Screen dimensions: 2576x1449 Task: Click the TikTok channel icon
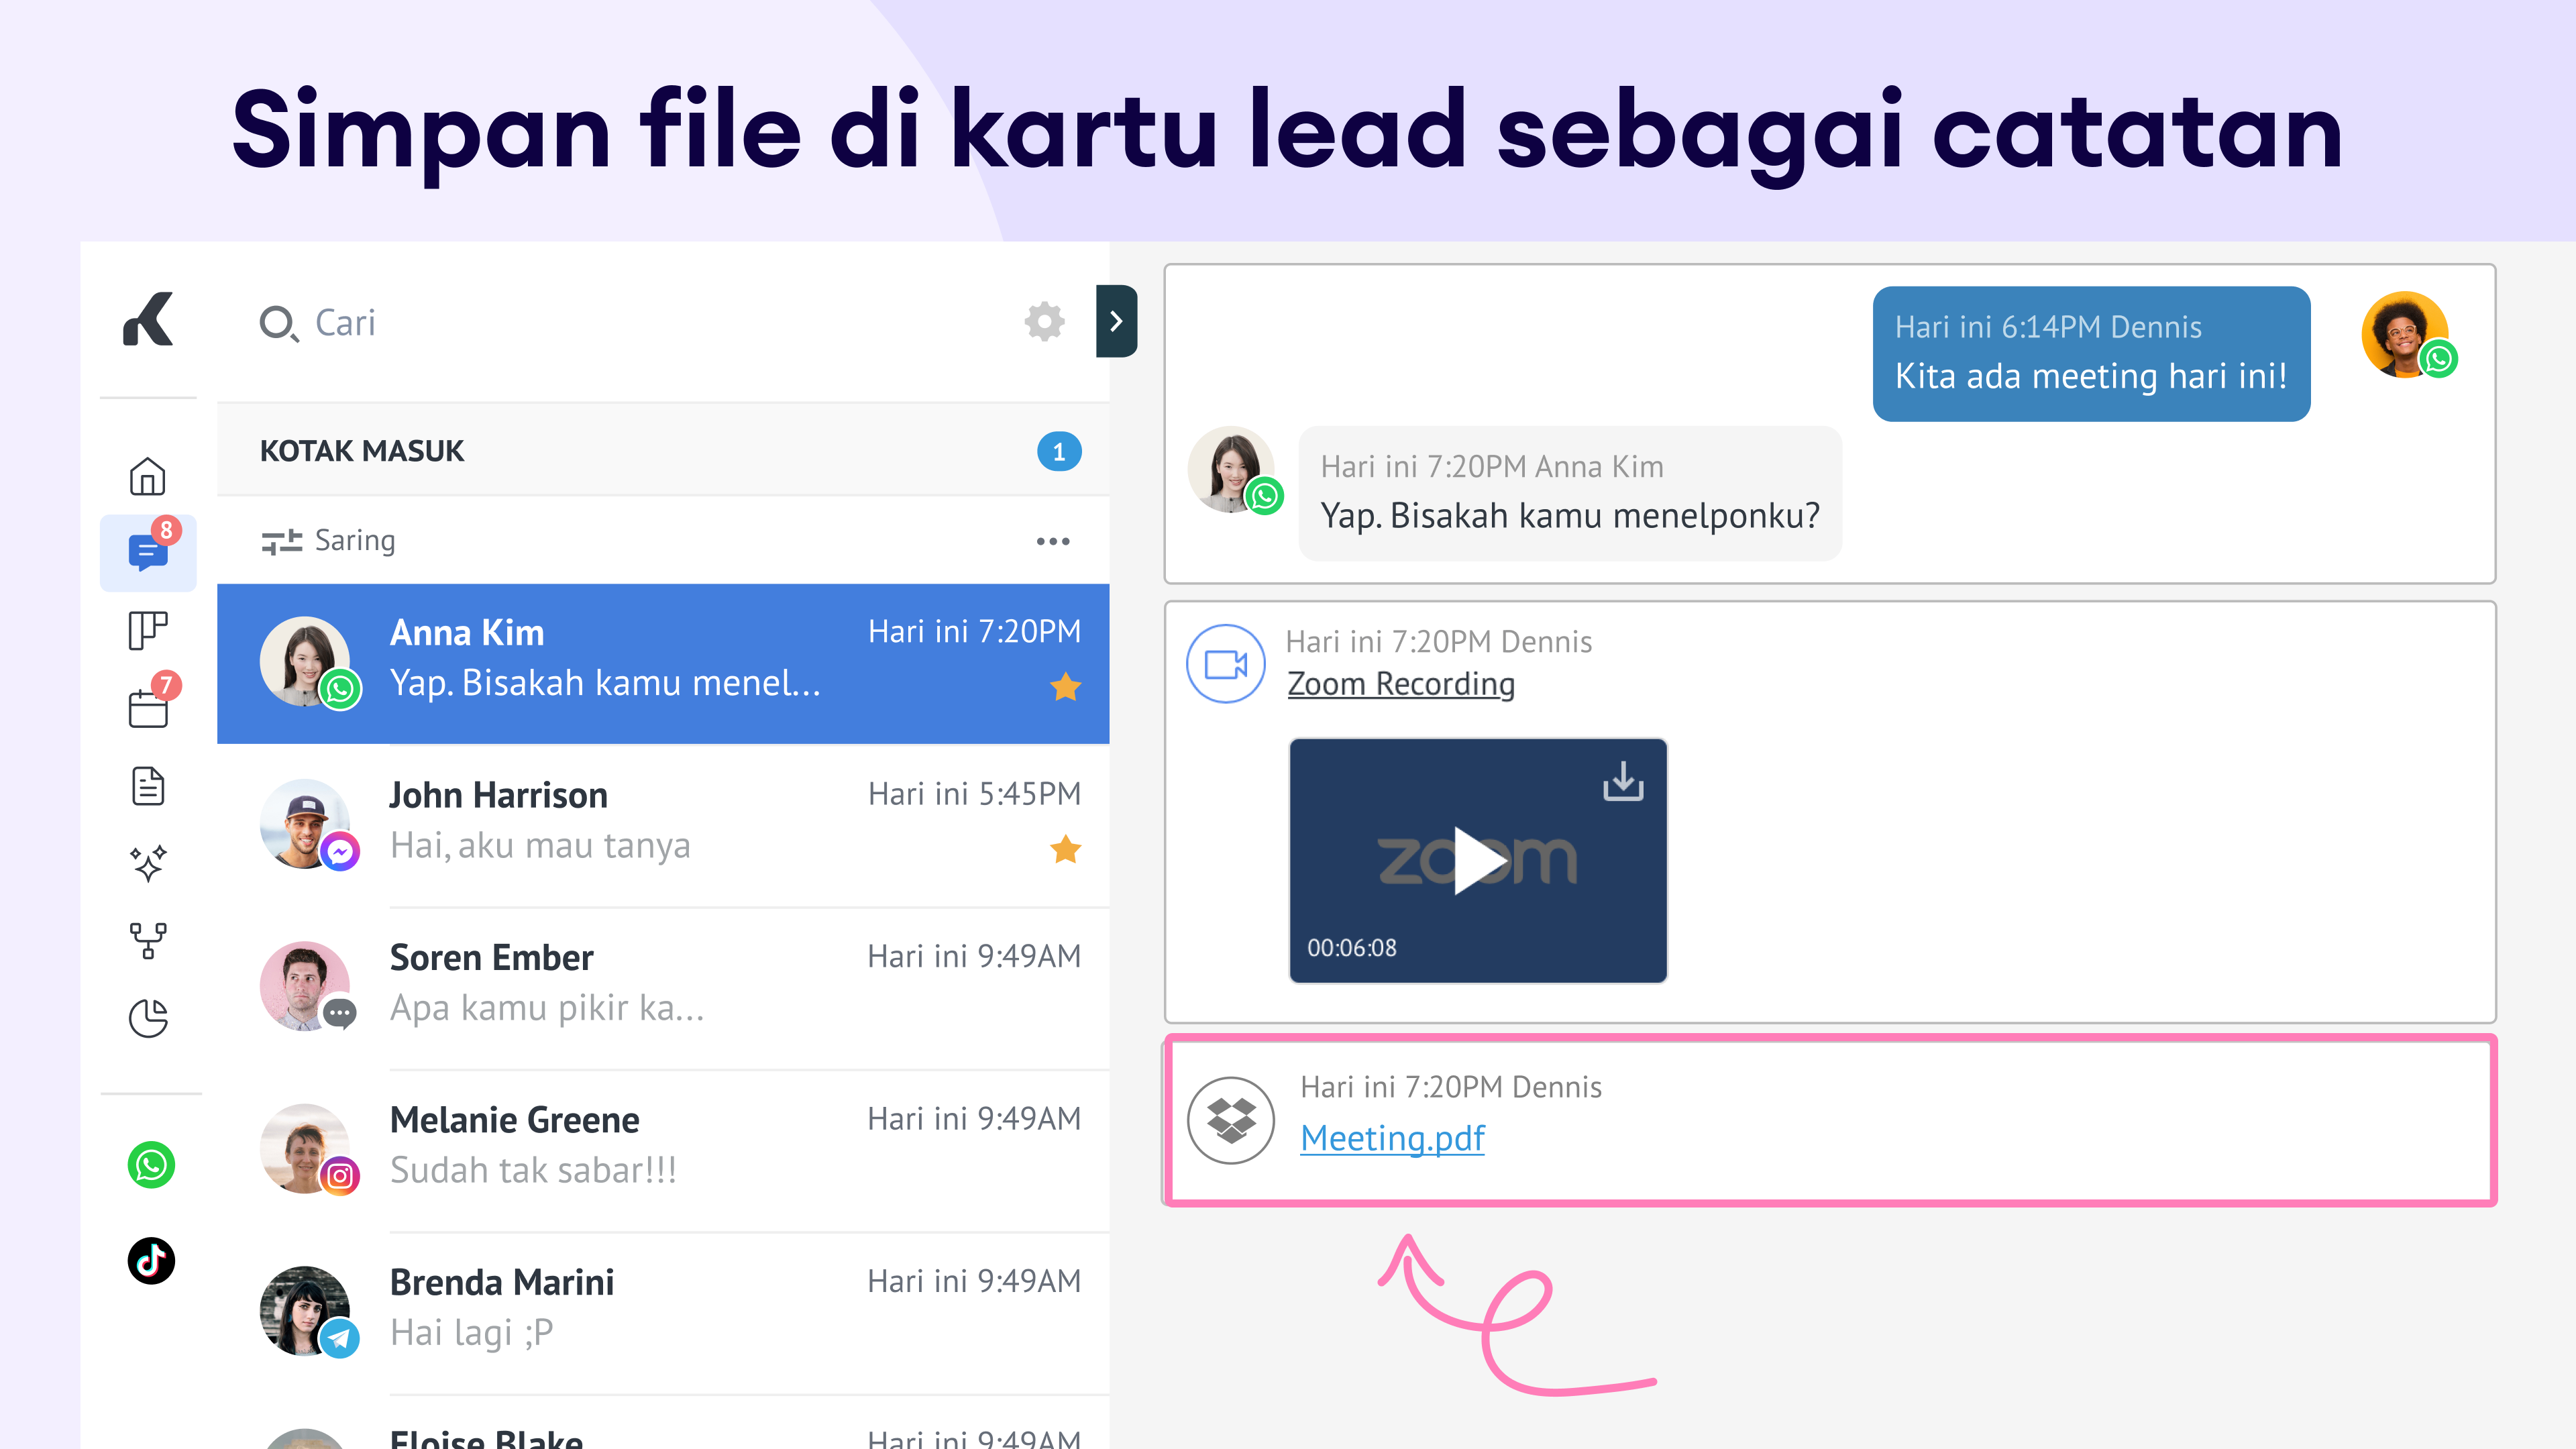[x=151, y=1260]
